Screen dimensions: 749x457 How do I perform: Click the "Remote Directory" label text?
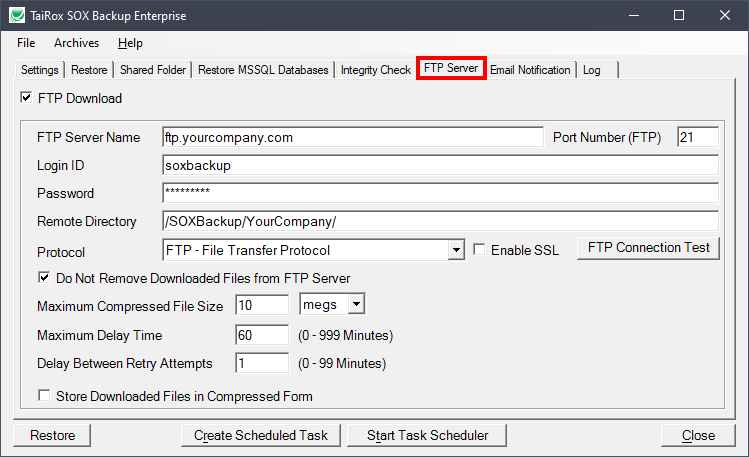point(87,222)
